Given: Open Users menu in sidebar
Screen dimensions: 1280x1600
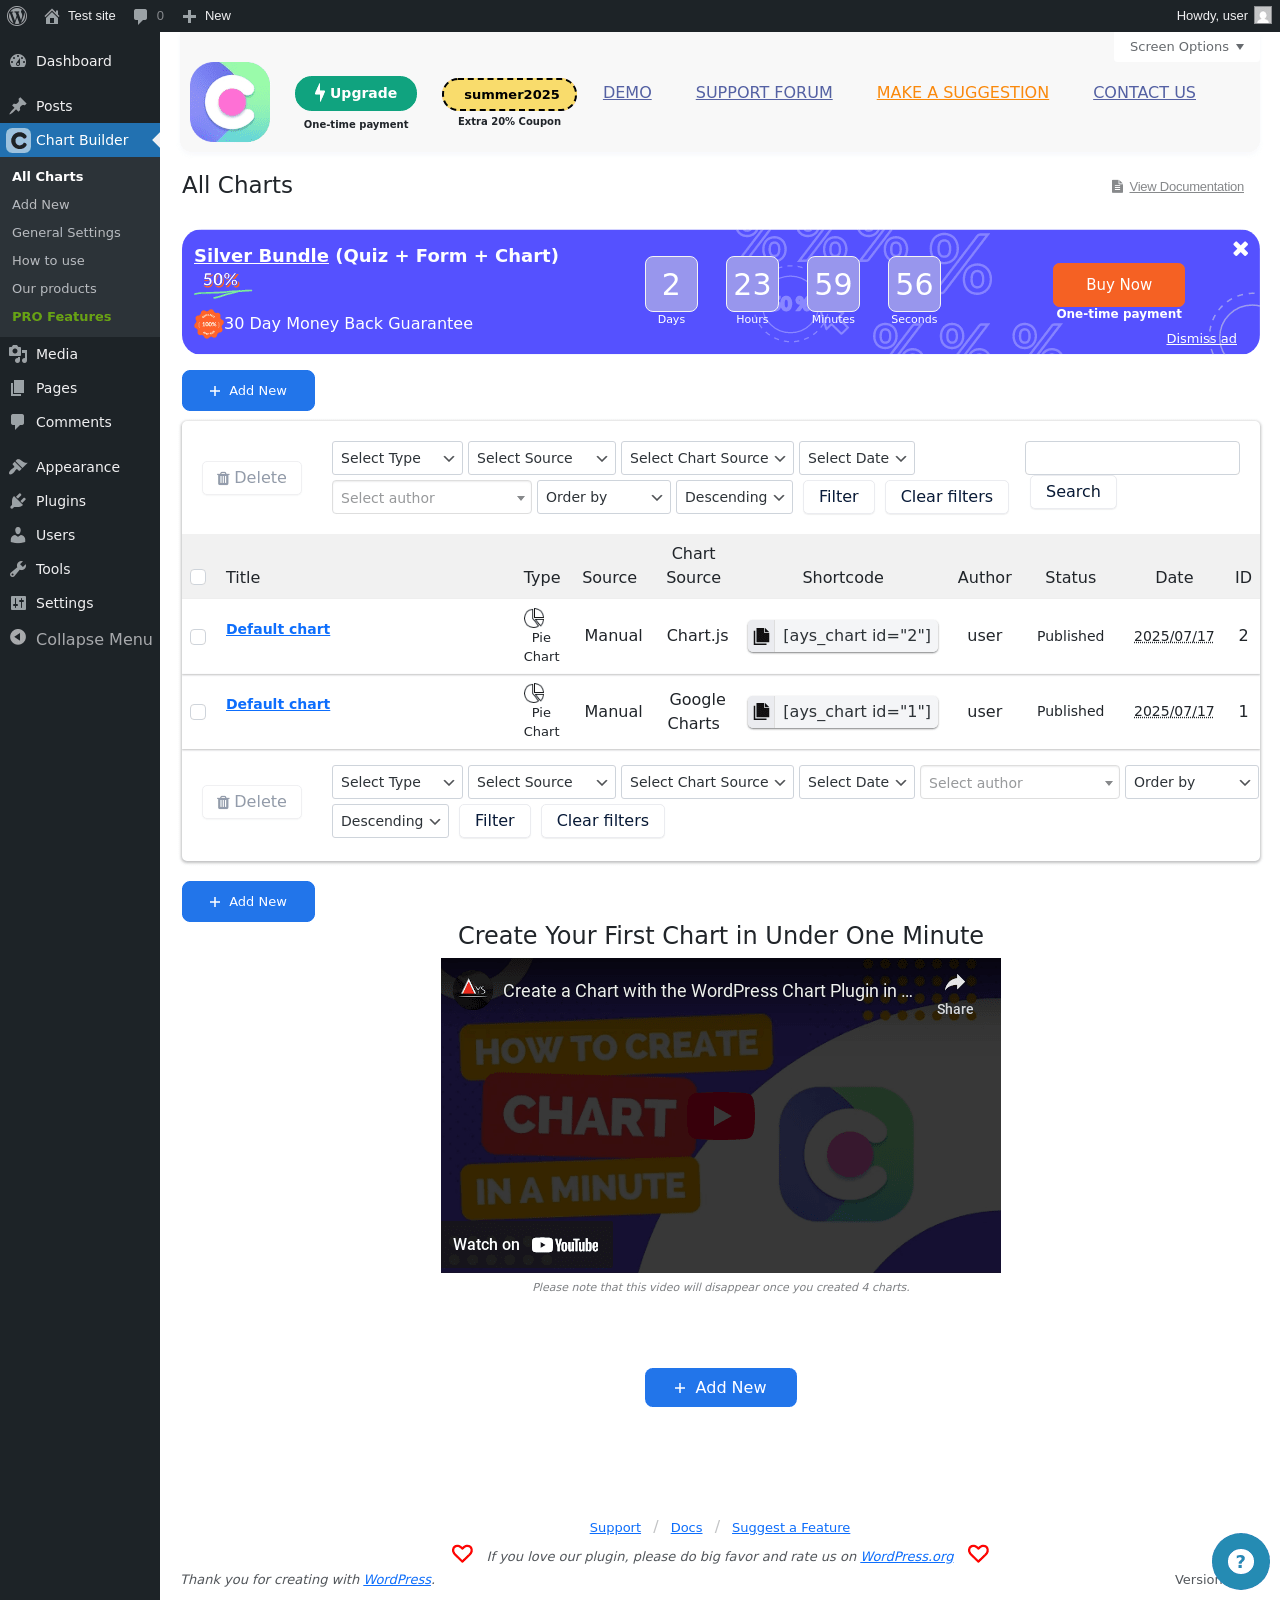Looking at the screenshot, I should click(x=80, y=535).
